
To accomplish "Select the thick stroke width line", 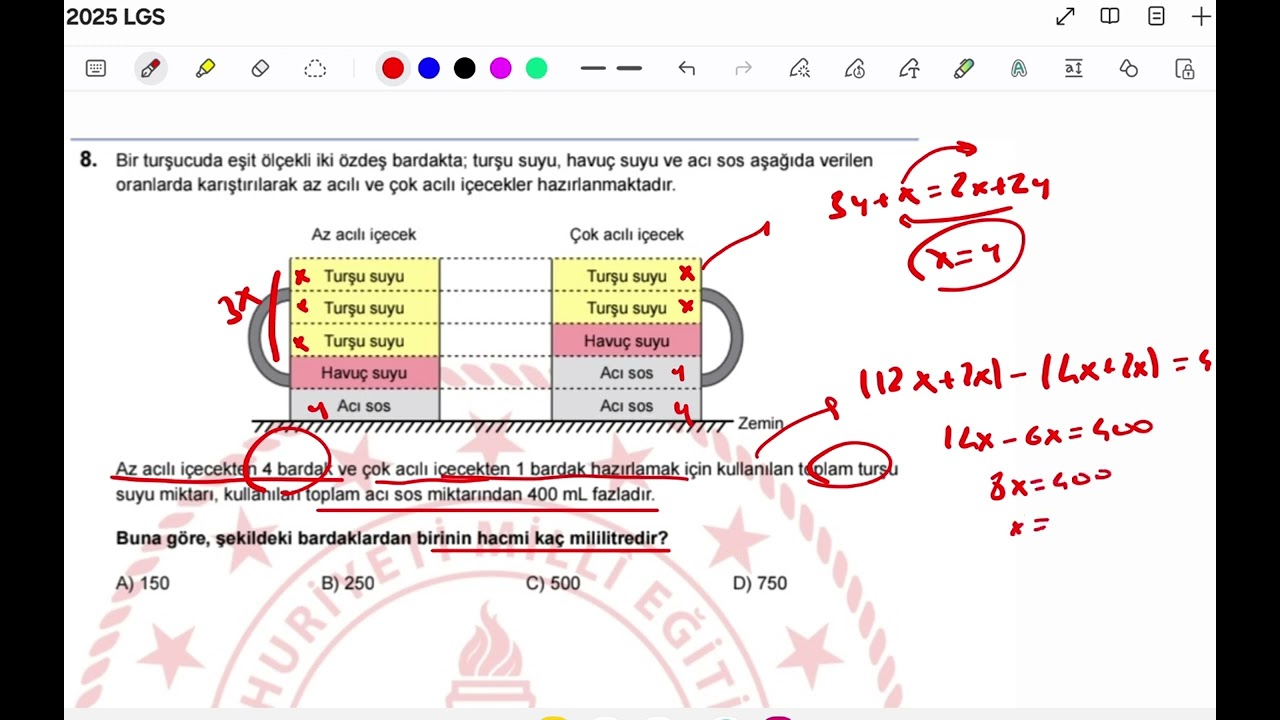I will [x=630, y=69].
